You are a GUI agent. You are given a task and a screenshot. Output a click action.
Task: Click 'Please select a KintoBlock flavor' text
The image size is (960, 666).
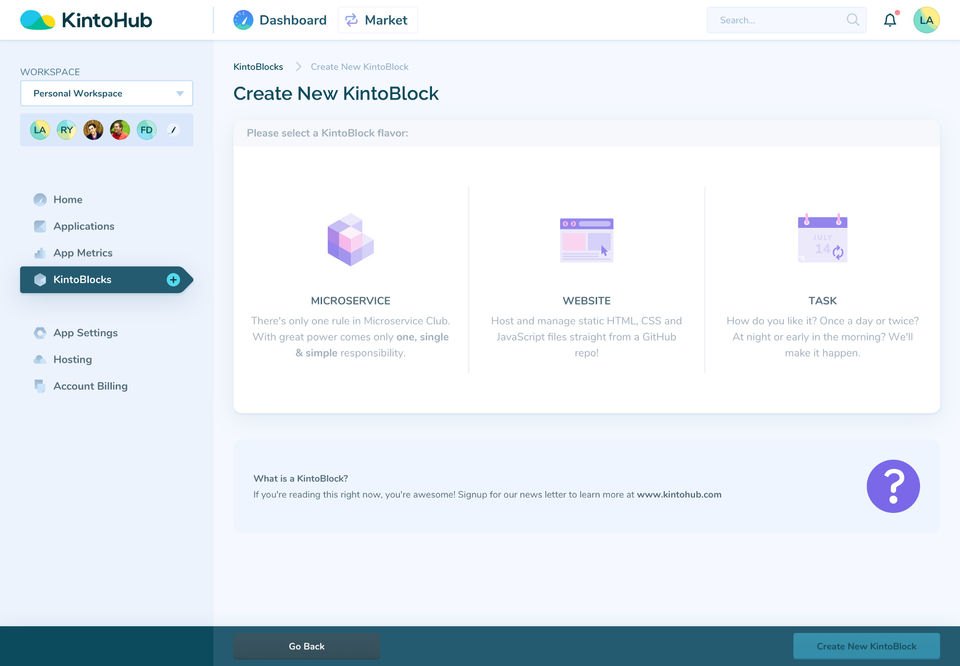[x=328, y=133]
